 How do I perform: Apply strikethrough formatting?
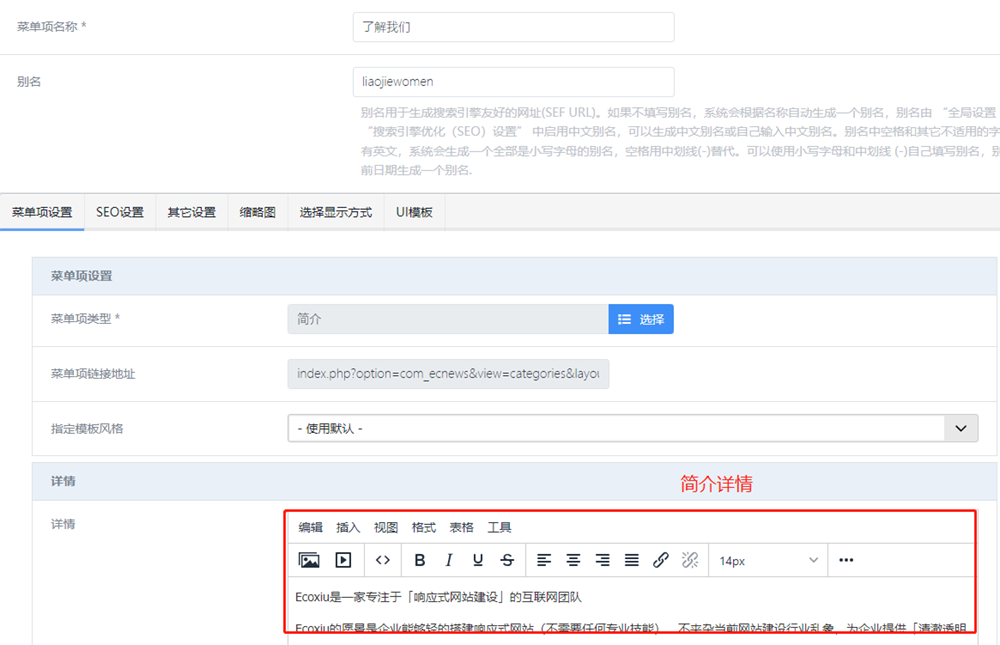coord(507,560)
